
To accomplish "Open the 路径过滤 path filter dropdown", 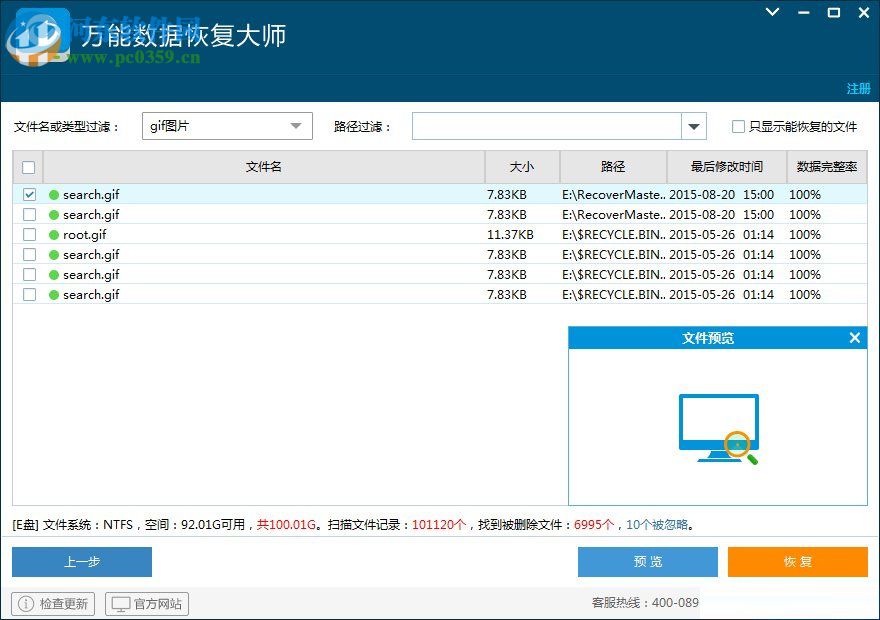I will (x=694, y=126).
